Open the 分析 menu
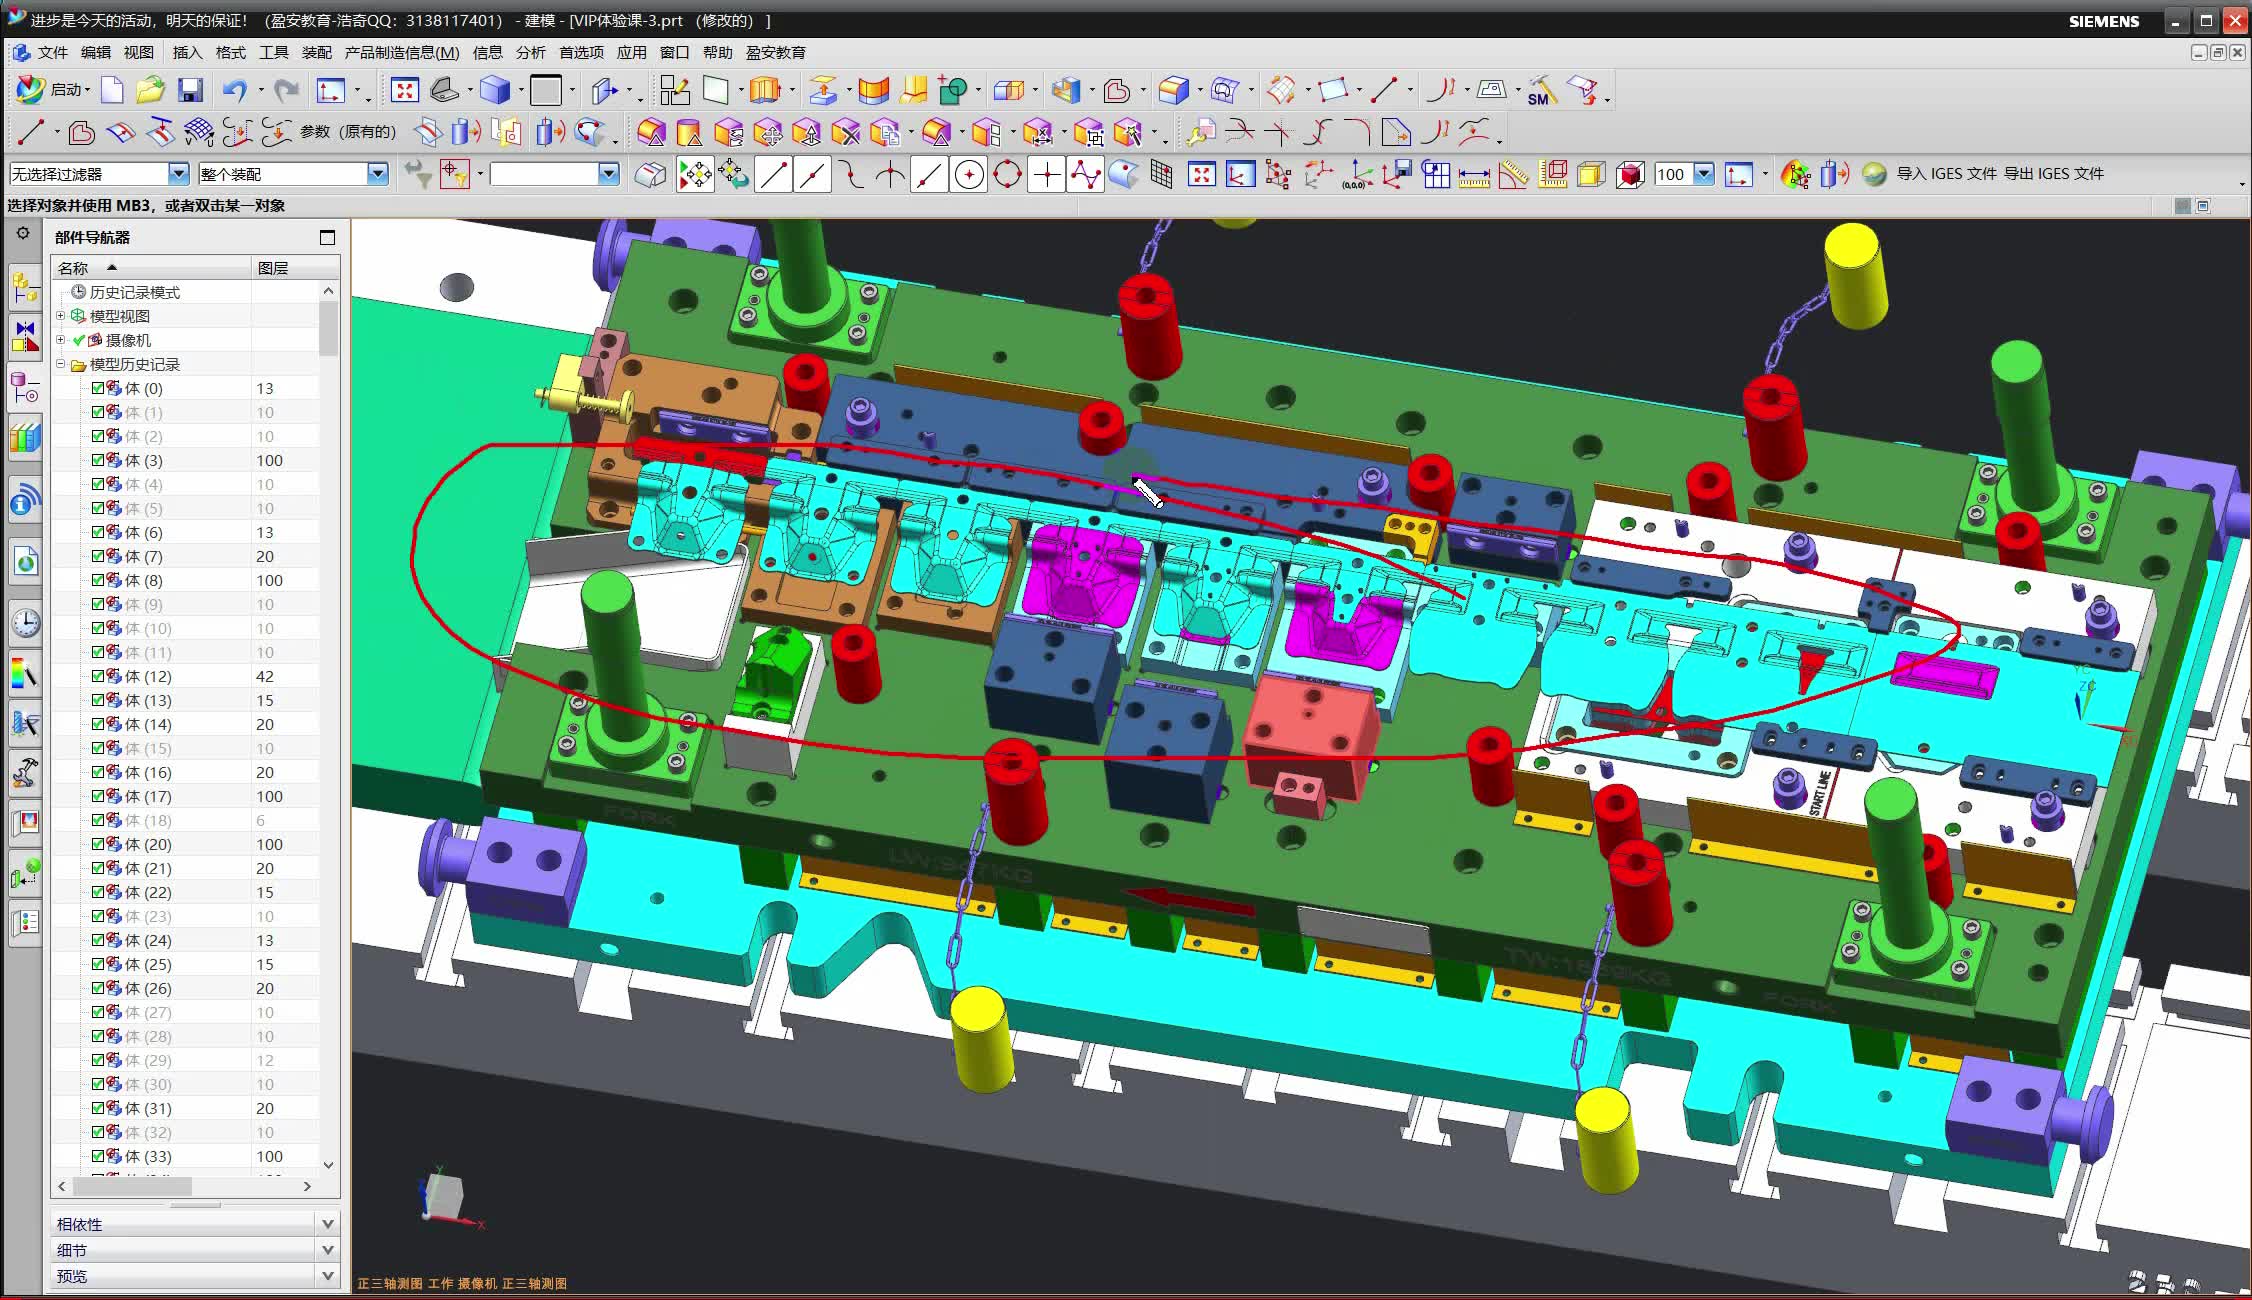The height and width of the screenshot is (1300, 2252). point(530,52)
